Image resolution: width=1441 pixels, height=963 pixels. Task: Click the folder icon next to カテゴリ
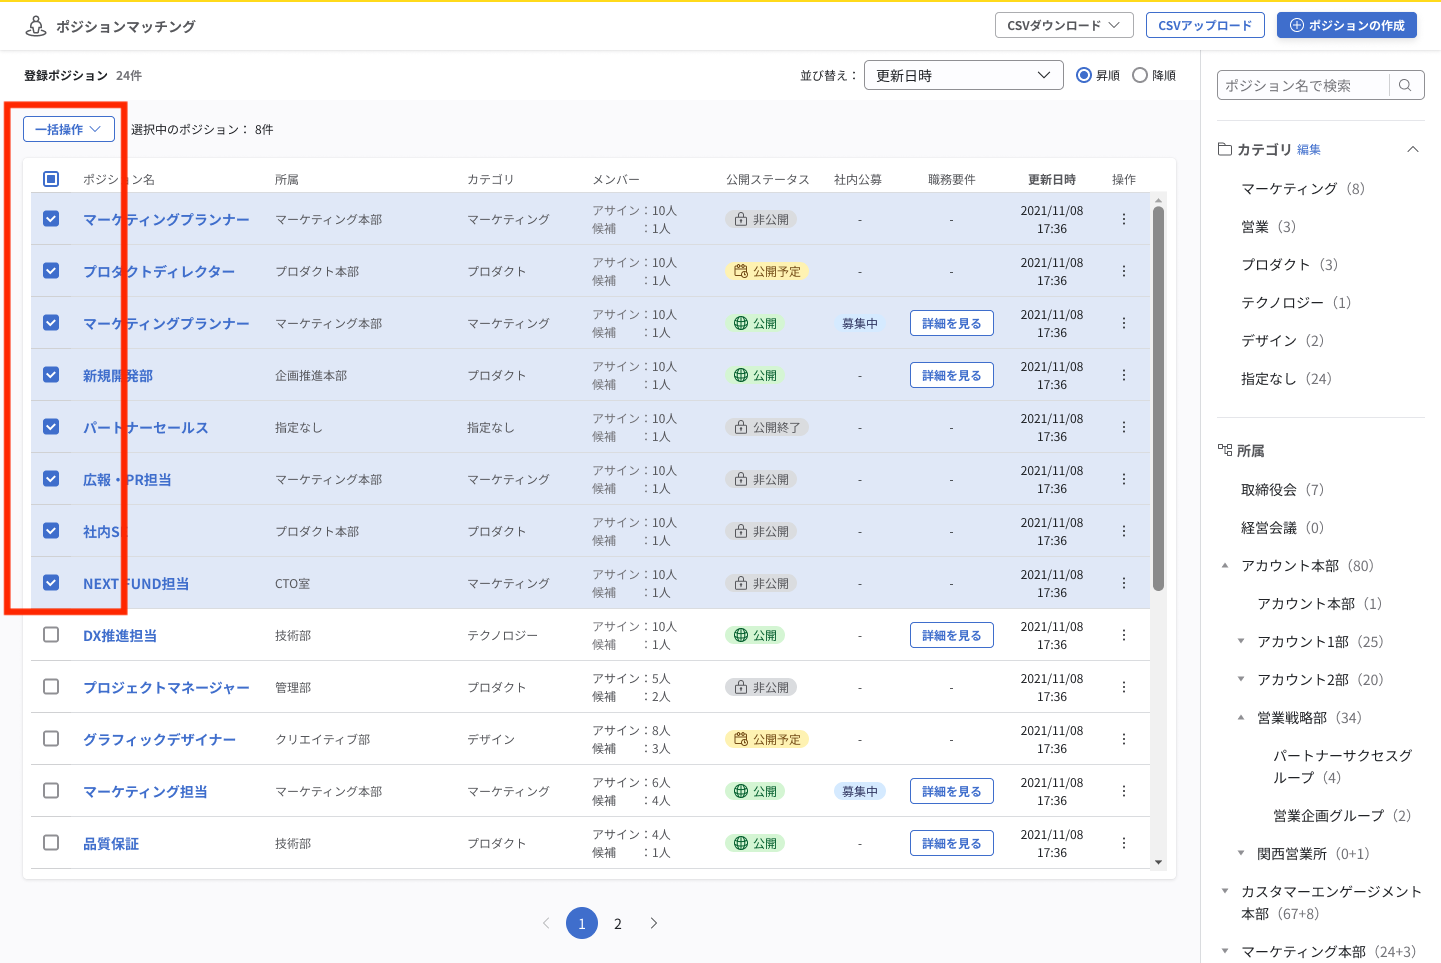point(1226,148)
